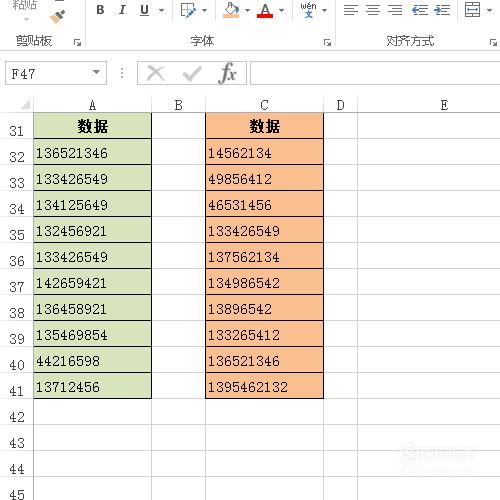
Task: Center align text
Action: [373, 10]
